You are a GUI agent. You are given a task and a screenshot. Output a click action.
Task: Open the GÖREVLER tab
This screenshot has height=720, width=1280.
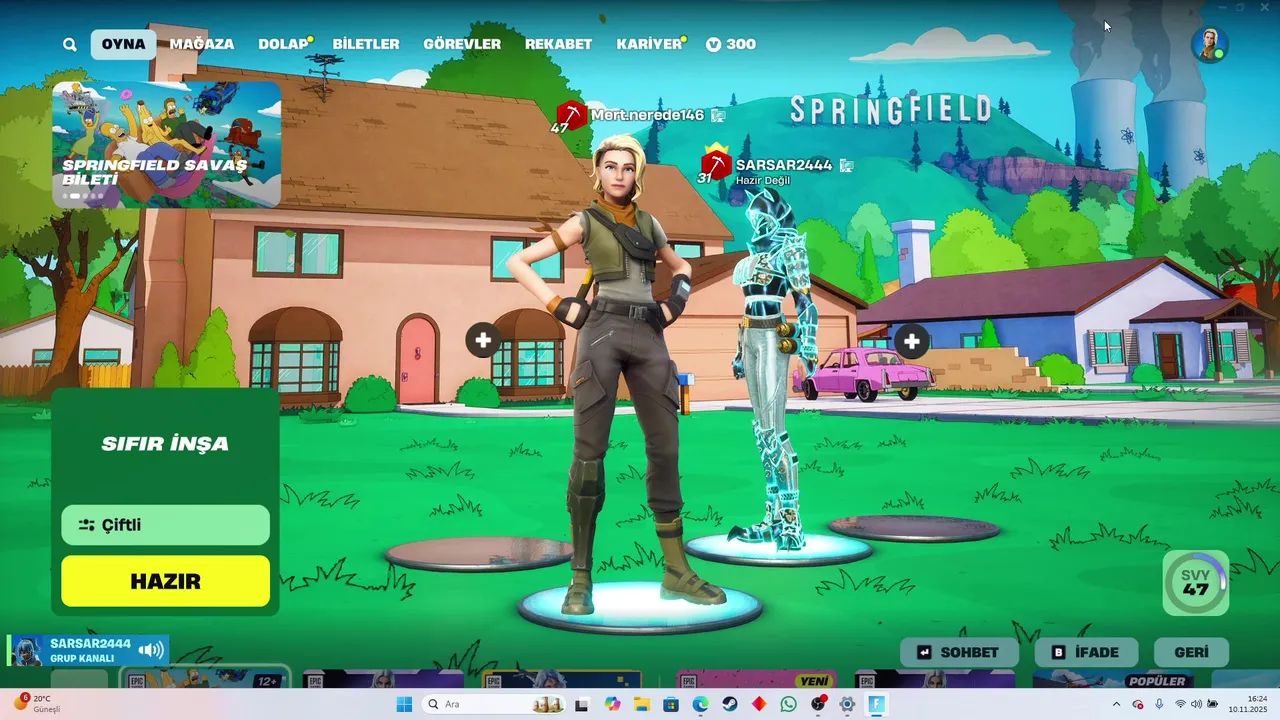462,44
